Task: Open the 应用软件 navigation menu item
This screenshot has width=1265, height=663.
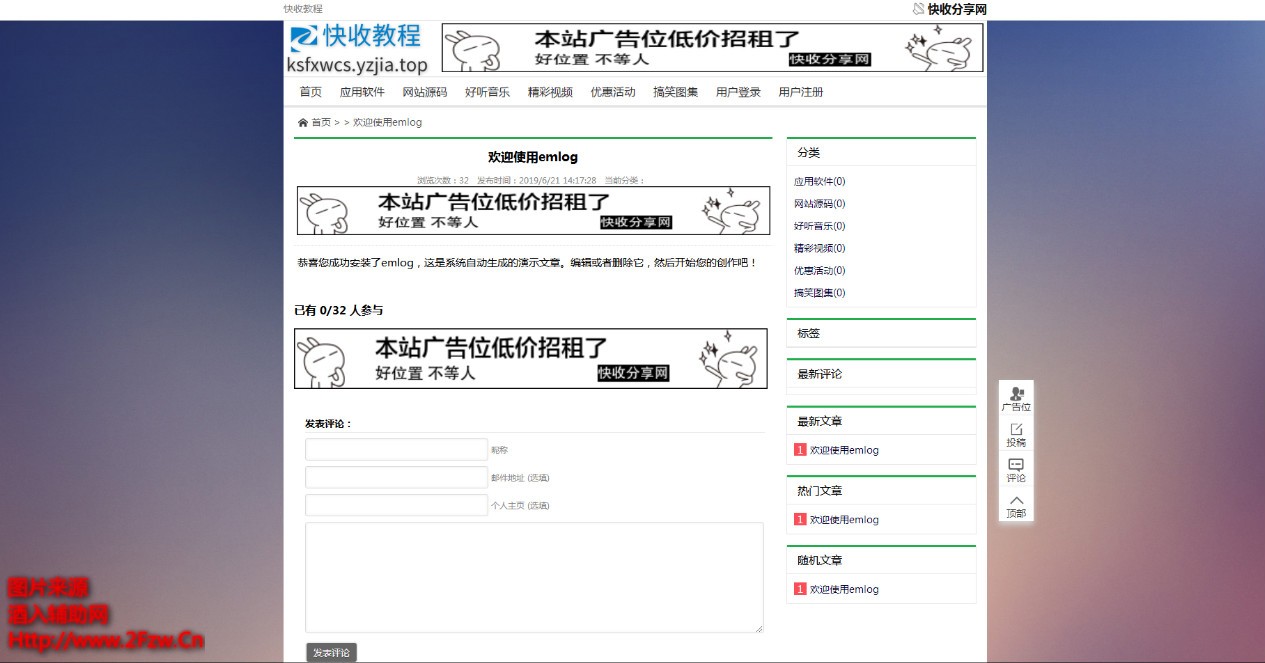Action: click(362, 92)
